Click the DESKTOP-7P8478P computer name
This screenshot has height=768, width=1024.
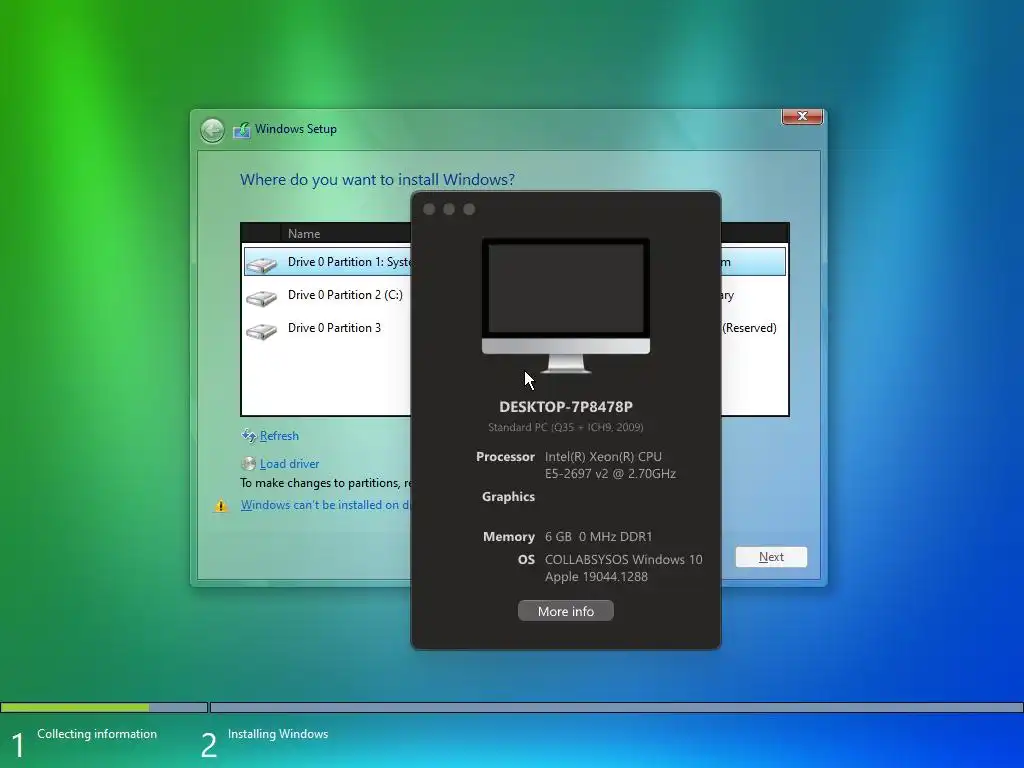[566, 407]
